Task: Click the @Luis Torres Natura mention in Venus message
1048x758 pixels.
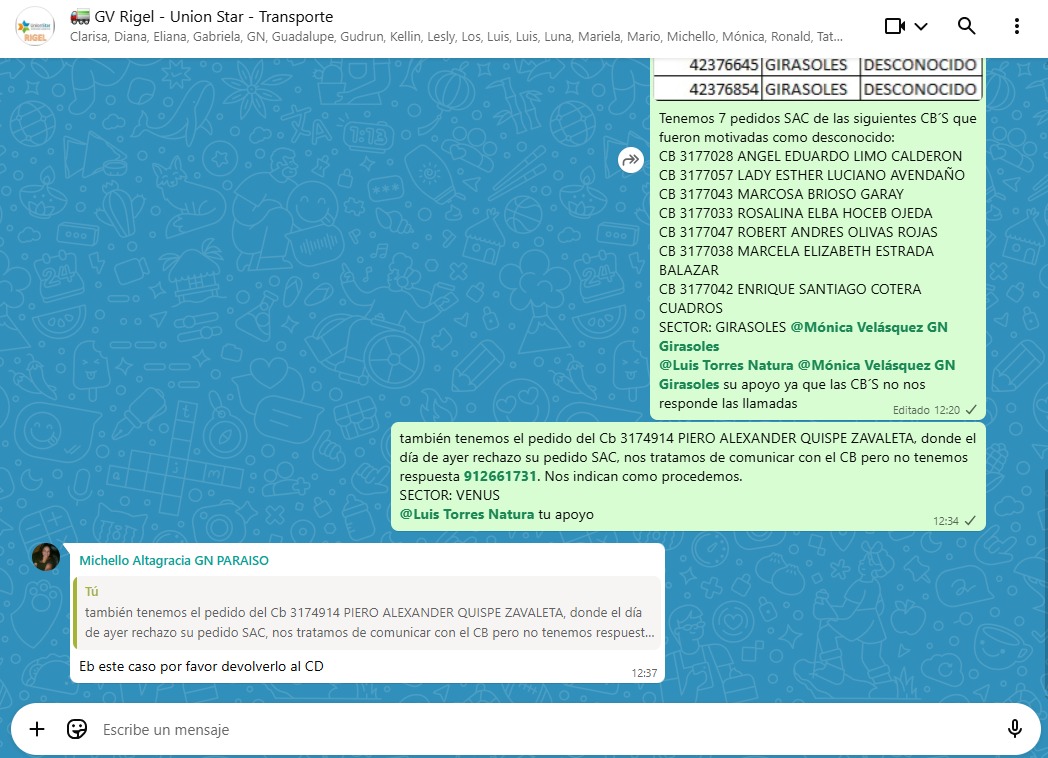Action: tap(466, 514)
